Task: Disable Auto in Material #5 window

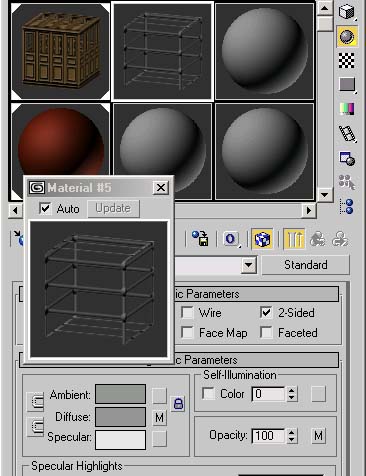Action: pos(45,209)
